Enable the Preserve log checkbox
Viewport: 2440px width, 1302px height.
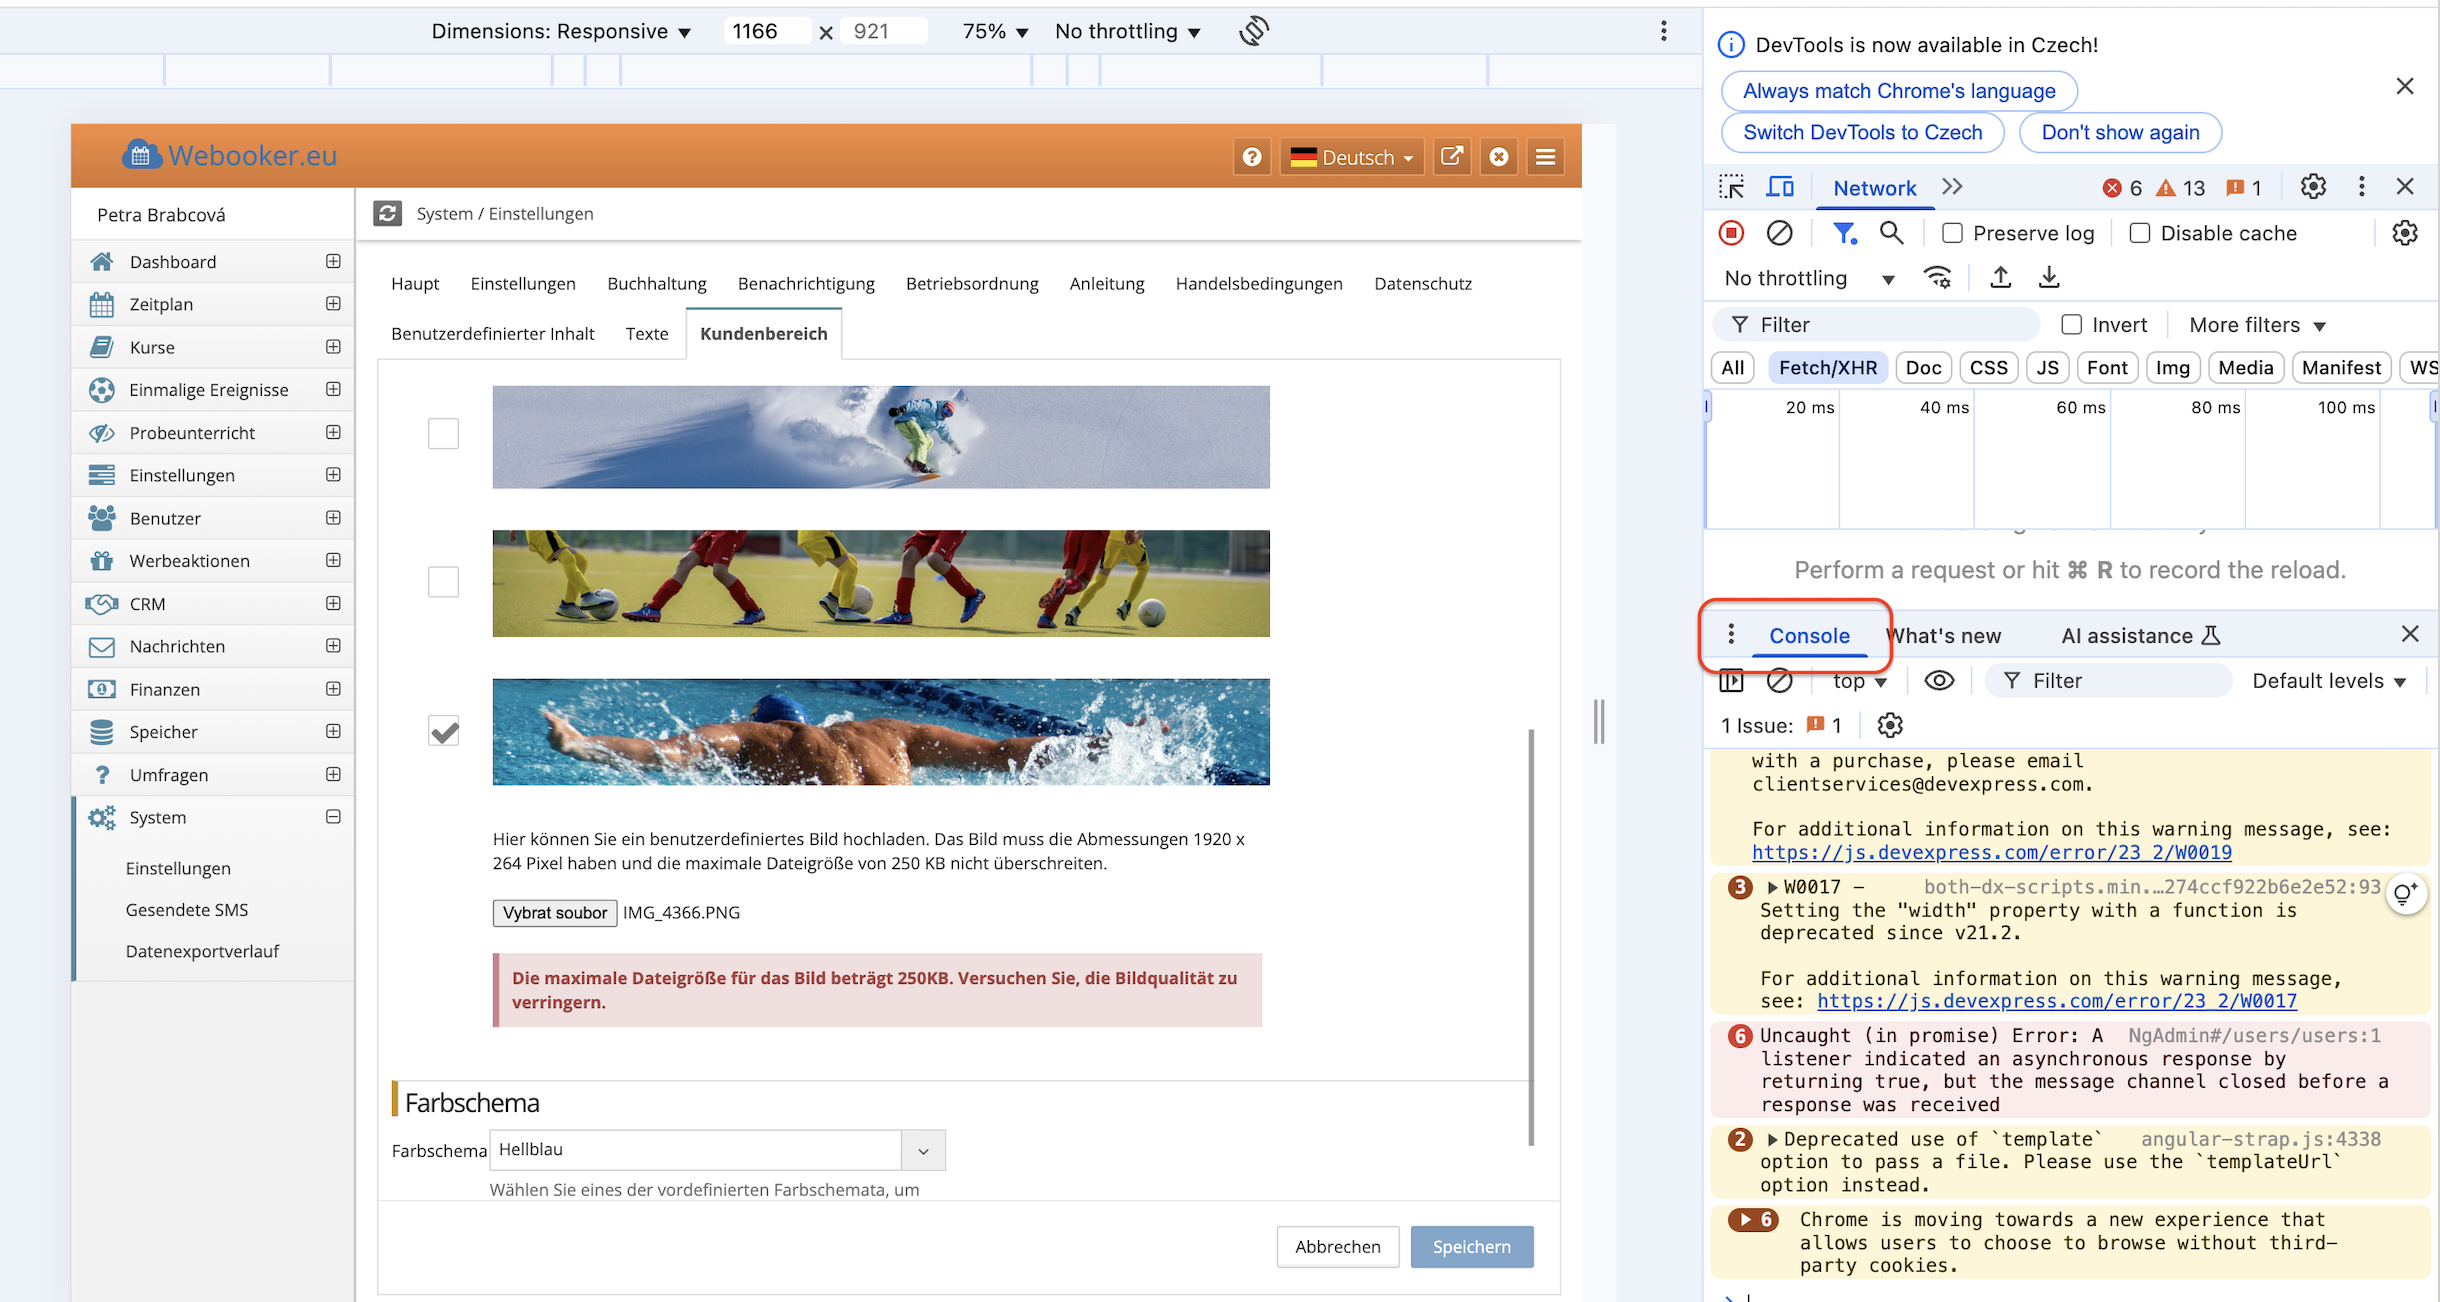point(1952,233)
